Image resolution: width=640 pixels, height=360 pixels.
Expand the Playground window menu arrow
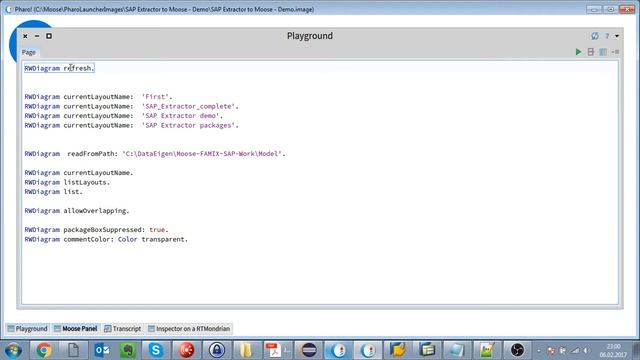pos(617,36)
